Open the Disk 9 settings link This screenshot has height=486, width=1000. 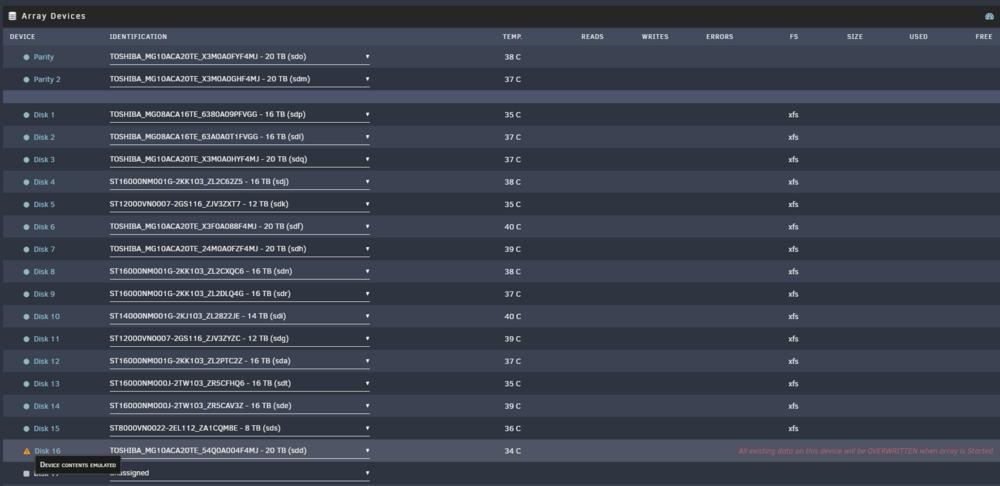click(x=44, y=294)
